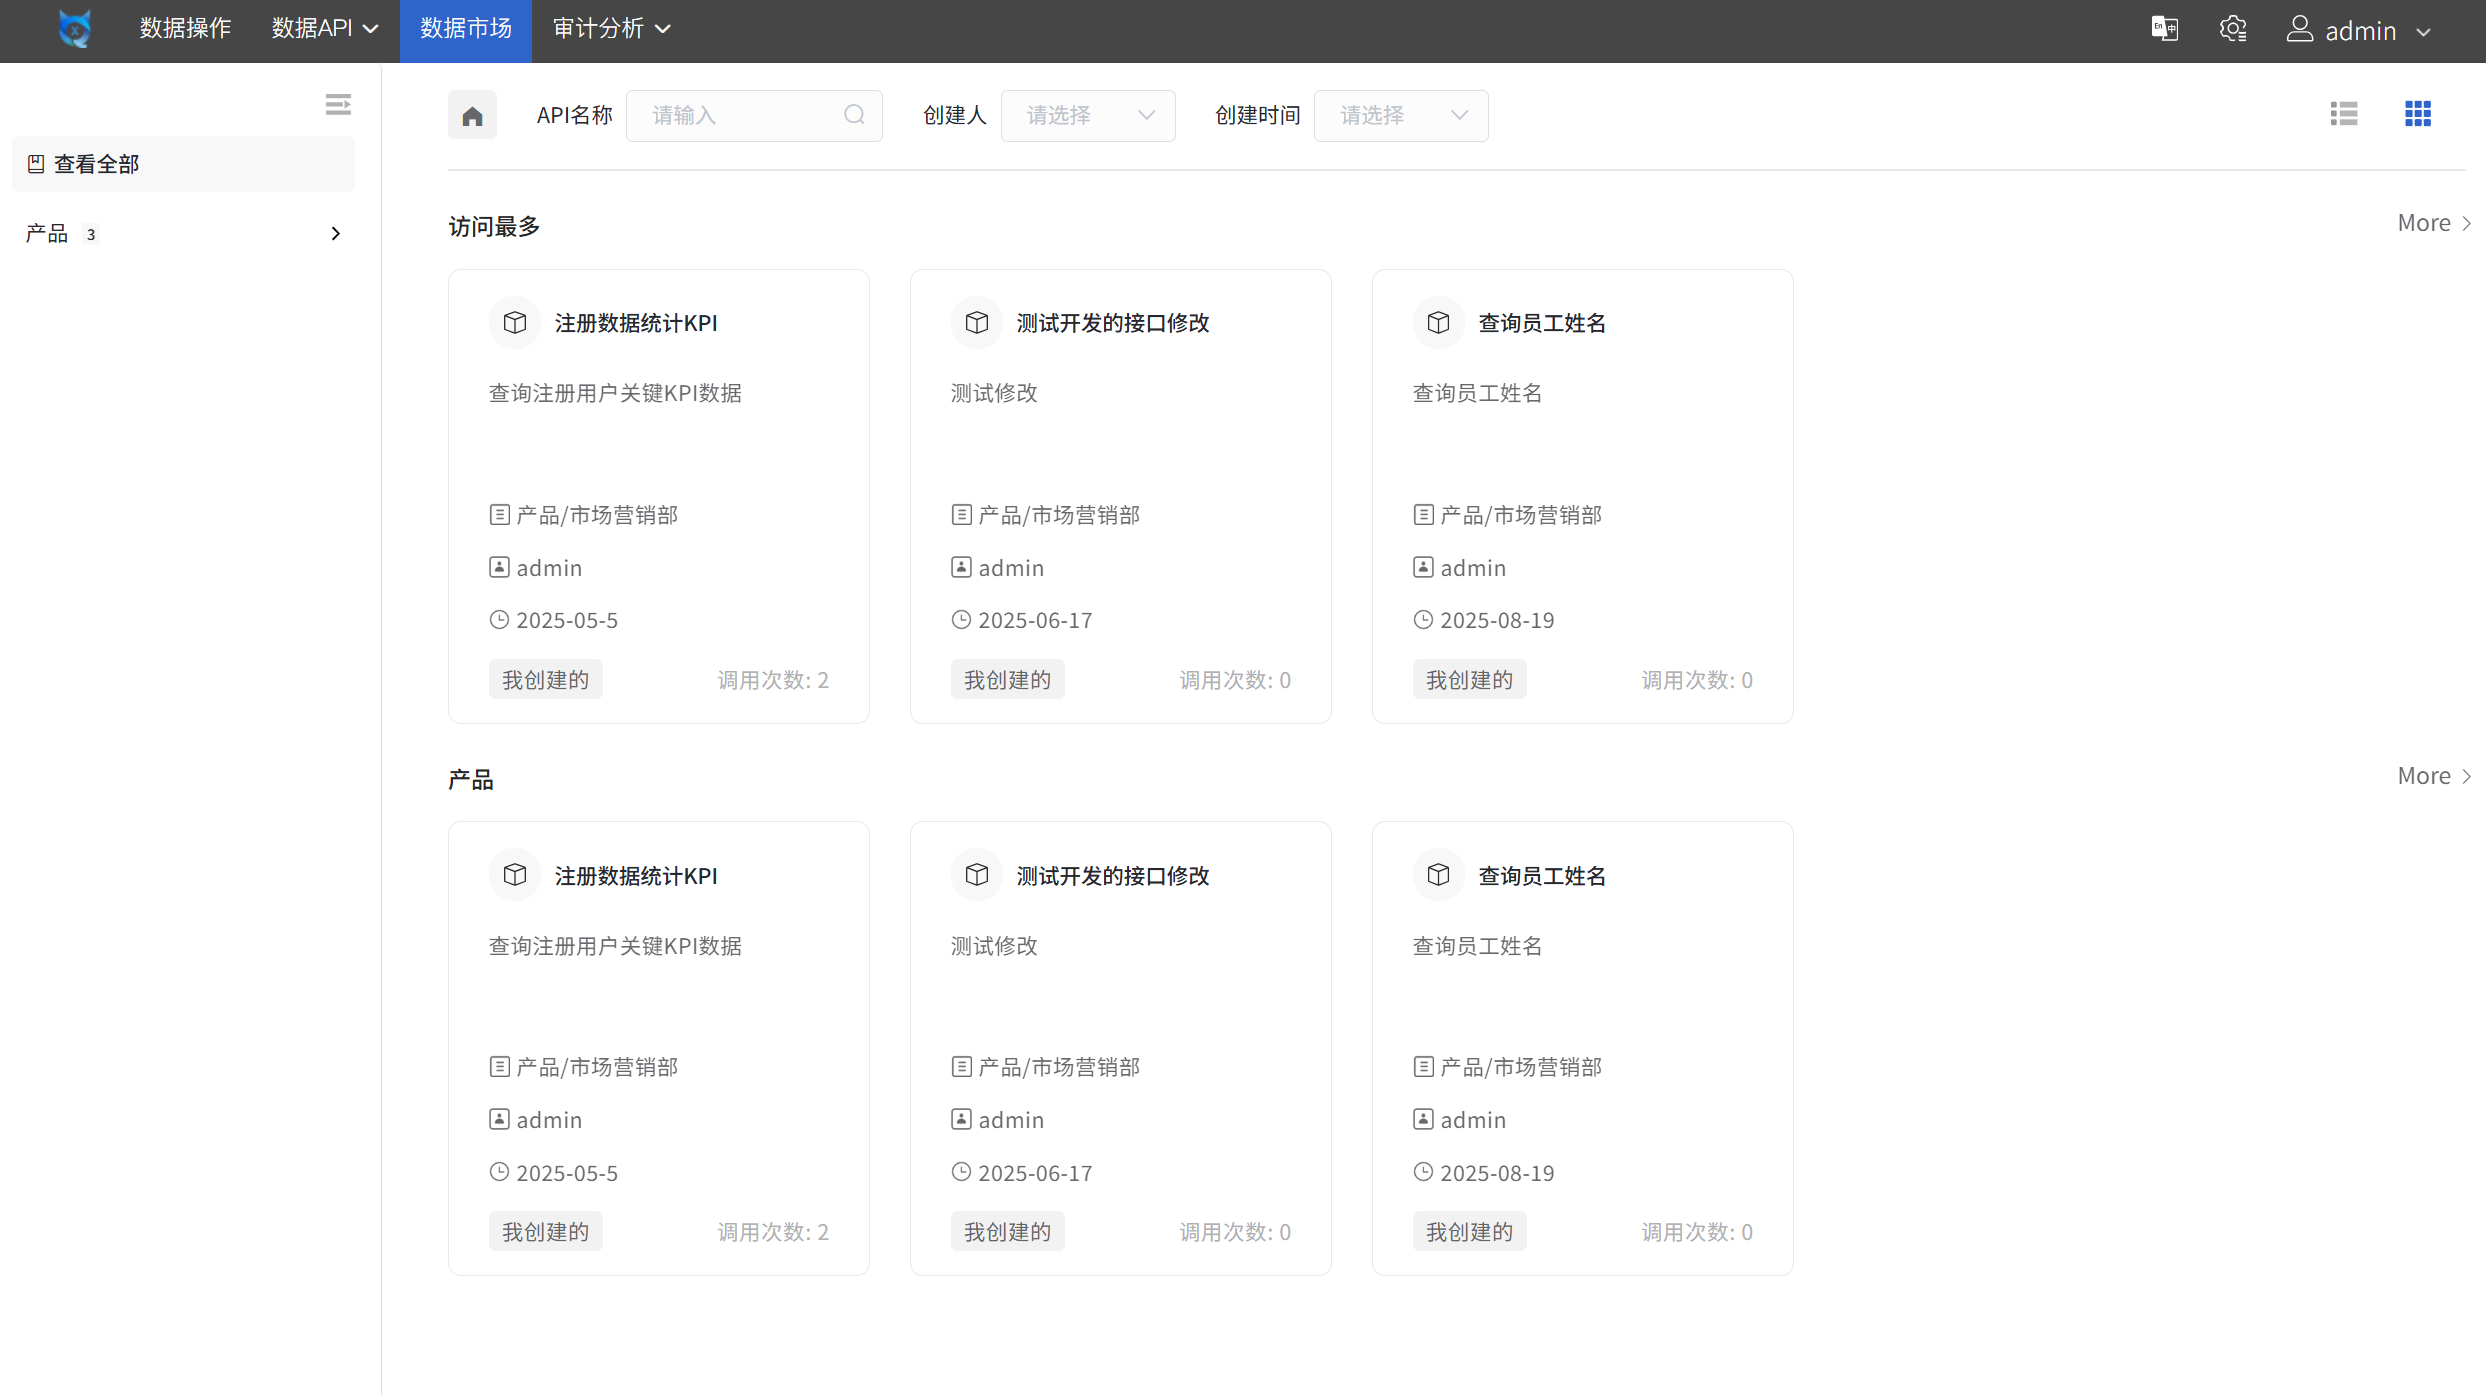Click the 访问最多 section heading
This screenshot has width=2486, height=1395.
pyautogui.click(x=494, y=227)
